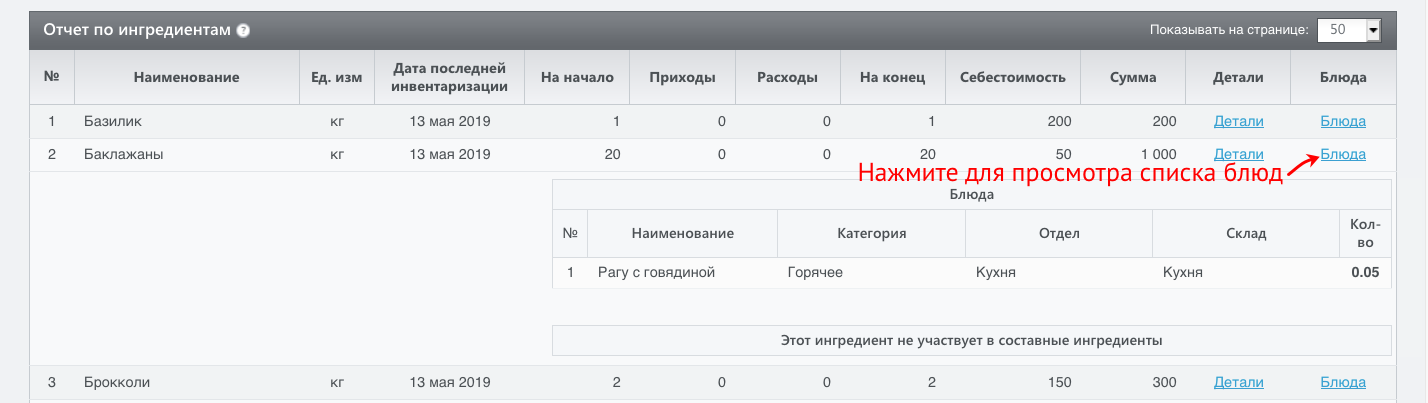Viewport: 1428px width, 403px height.
Task: Open Детали link for Брокколи
Action: [x=1238, y=383]
